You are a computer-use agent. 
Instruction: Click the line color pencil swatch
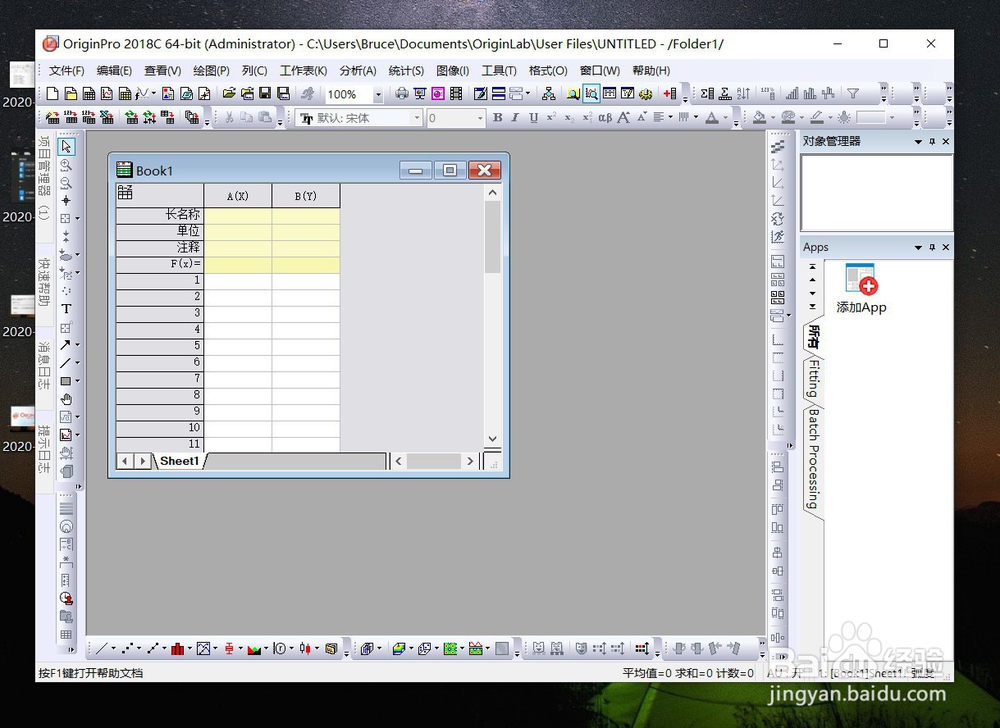(x=817, y=117)
